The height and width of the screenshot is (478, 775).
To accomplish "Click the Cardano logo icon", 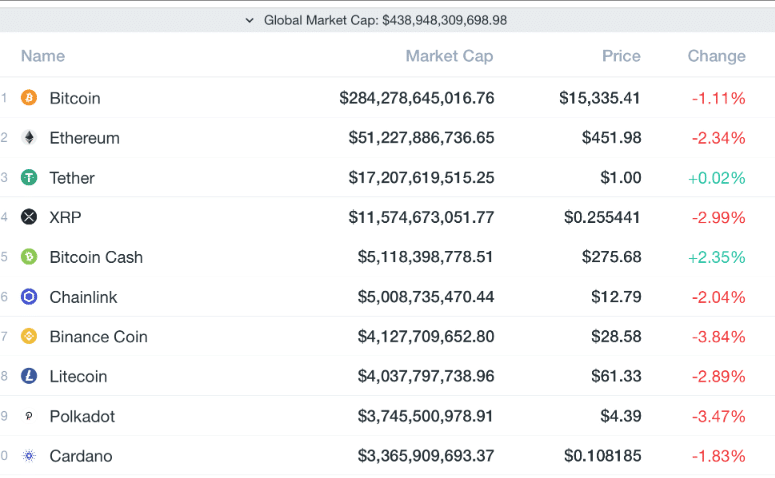I will pos(29,456).
